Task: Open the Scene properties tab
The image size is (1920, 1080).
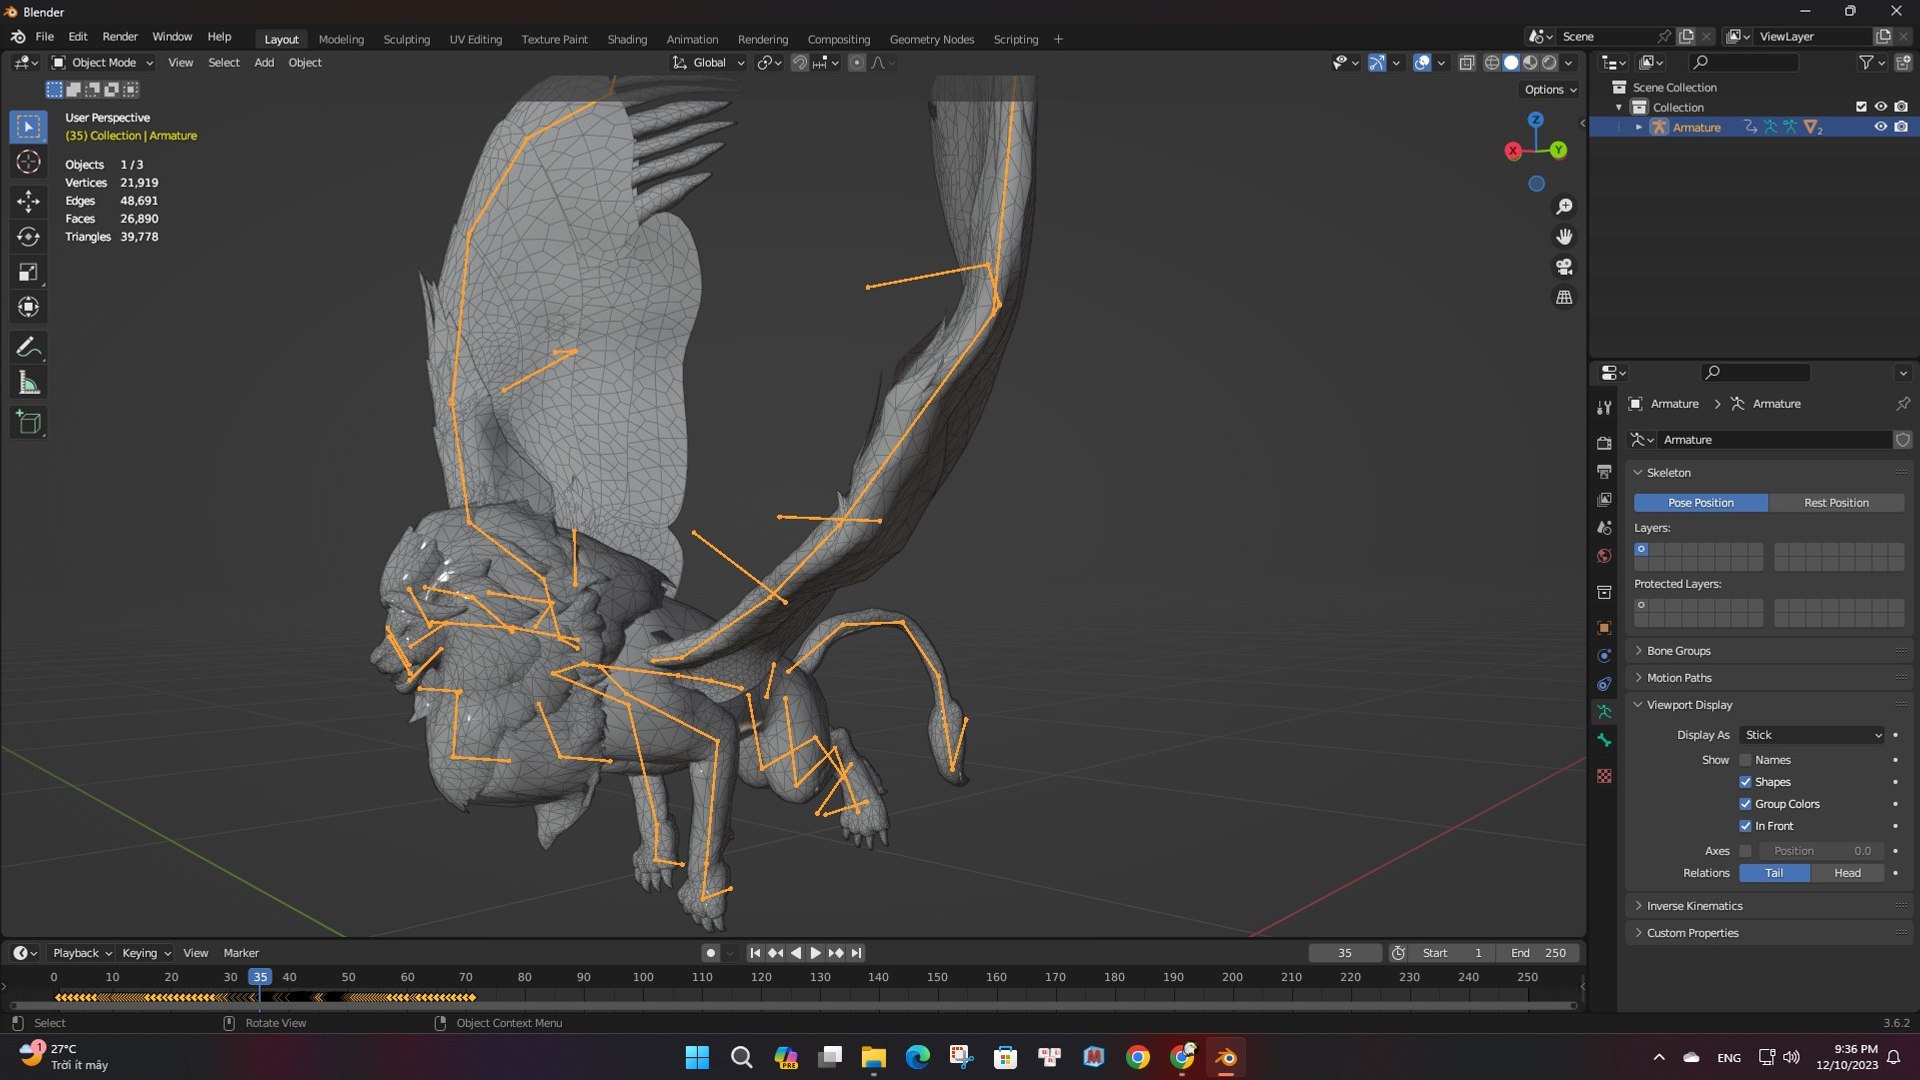Action: point(1604,527)
